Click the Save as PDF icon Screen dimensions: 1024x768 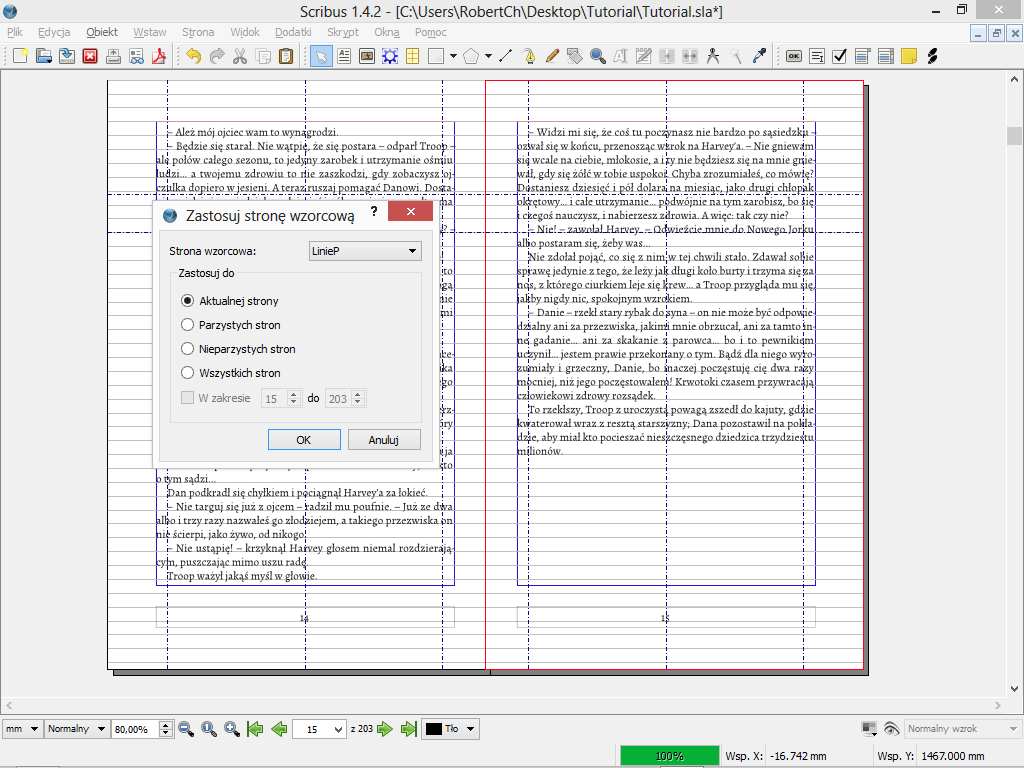coord(157,56)
